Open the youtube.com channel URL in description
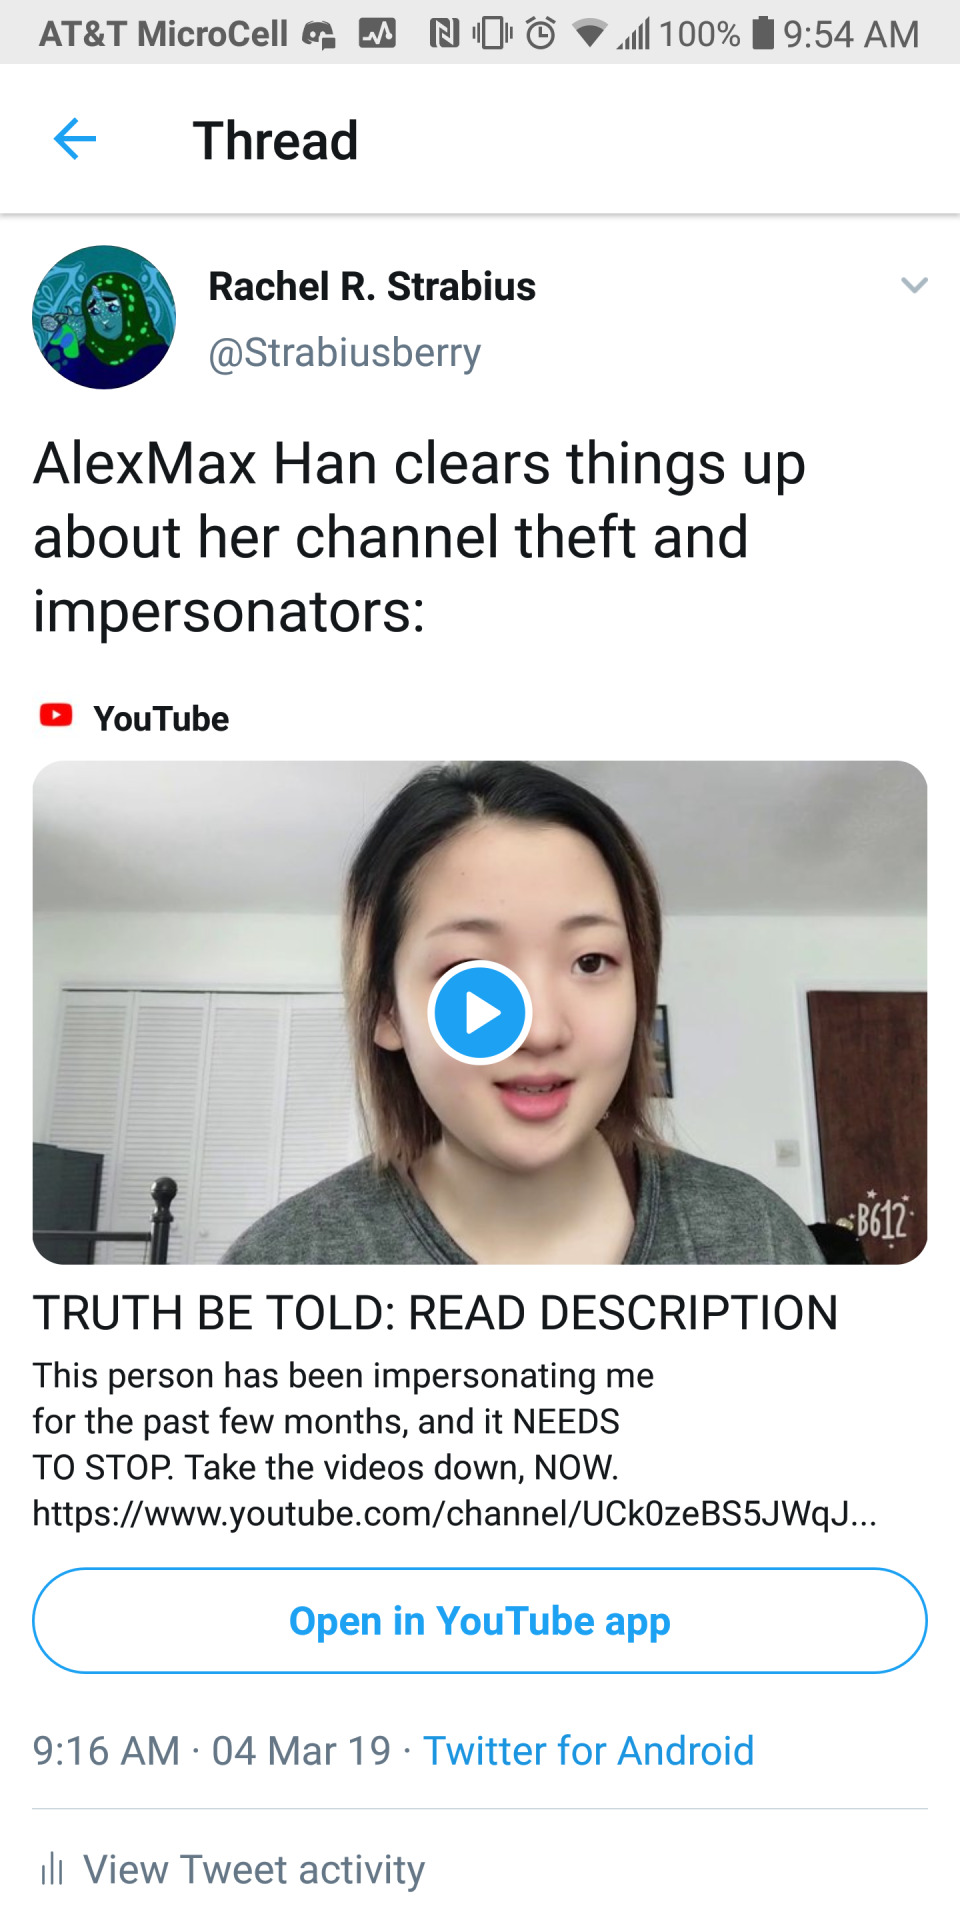Screen dimensions: 960x1920 [x=455, y=1513]
